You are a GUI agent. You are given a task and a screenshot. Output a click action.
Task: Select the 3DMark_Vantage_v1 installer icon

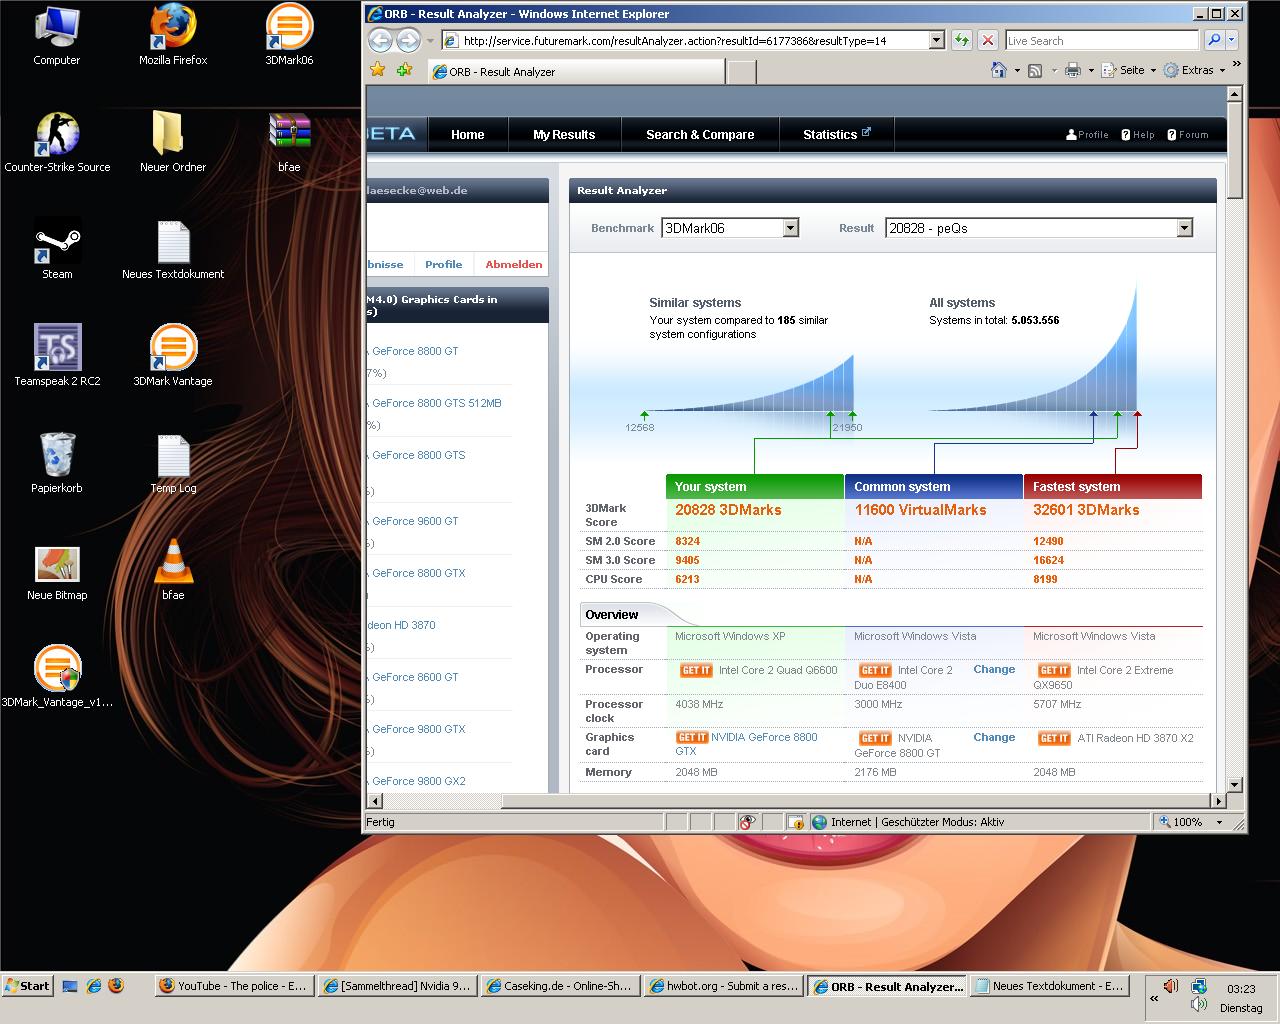pyautogui.click(x=57, y=678)
